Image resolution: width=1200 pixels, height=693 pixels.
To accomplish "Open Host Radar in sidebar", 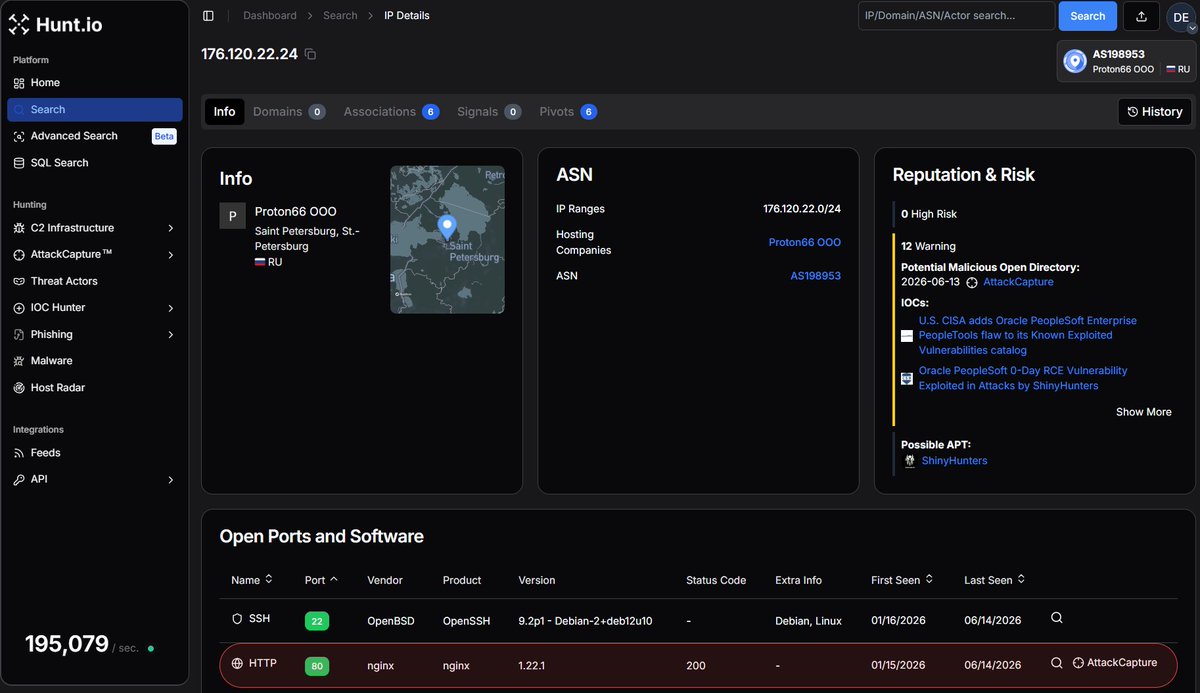I will [x=58, y=388].
